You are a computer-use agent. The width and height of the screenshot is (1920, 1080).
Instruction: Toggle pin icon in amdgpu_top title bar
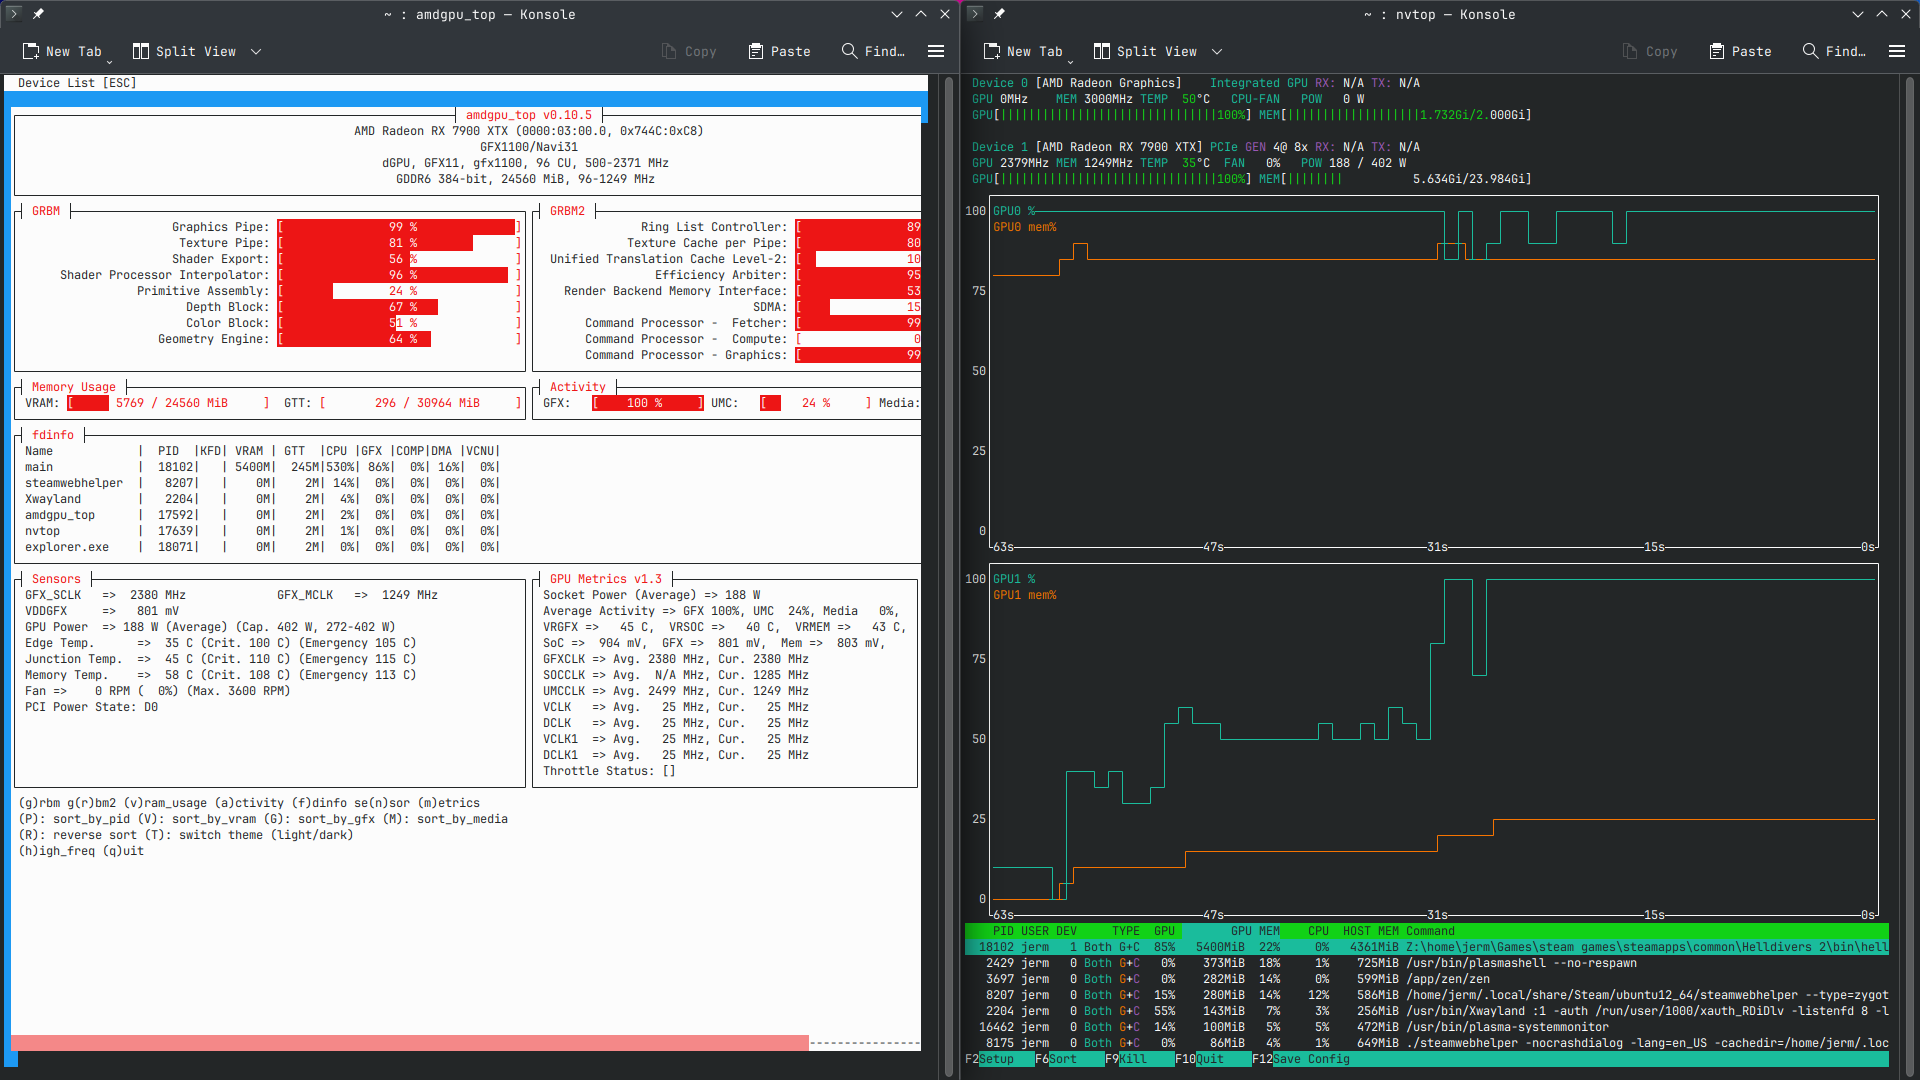pos(38,14)
